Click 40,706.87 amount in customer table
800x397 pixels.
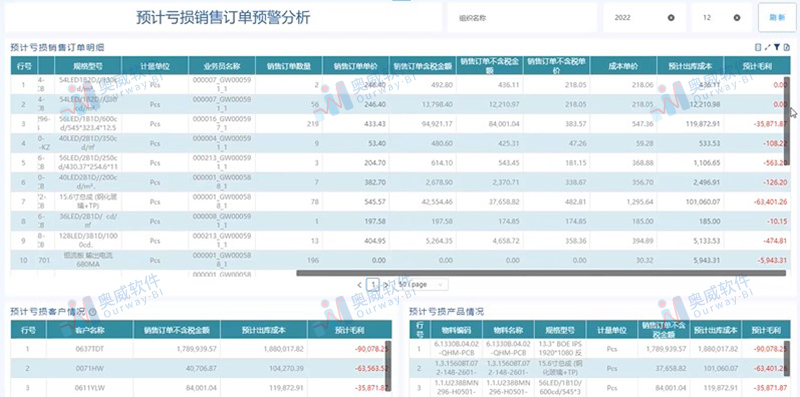177,368
